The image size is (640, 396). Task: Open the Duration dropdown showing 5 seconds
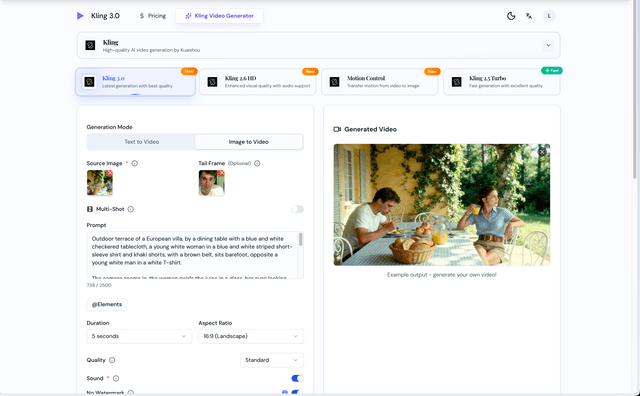tap(139, 336)
